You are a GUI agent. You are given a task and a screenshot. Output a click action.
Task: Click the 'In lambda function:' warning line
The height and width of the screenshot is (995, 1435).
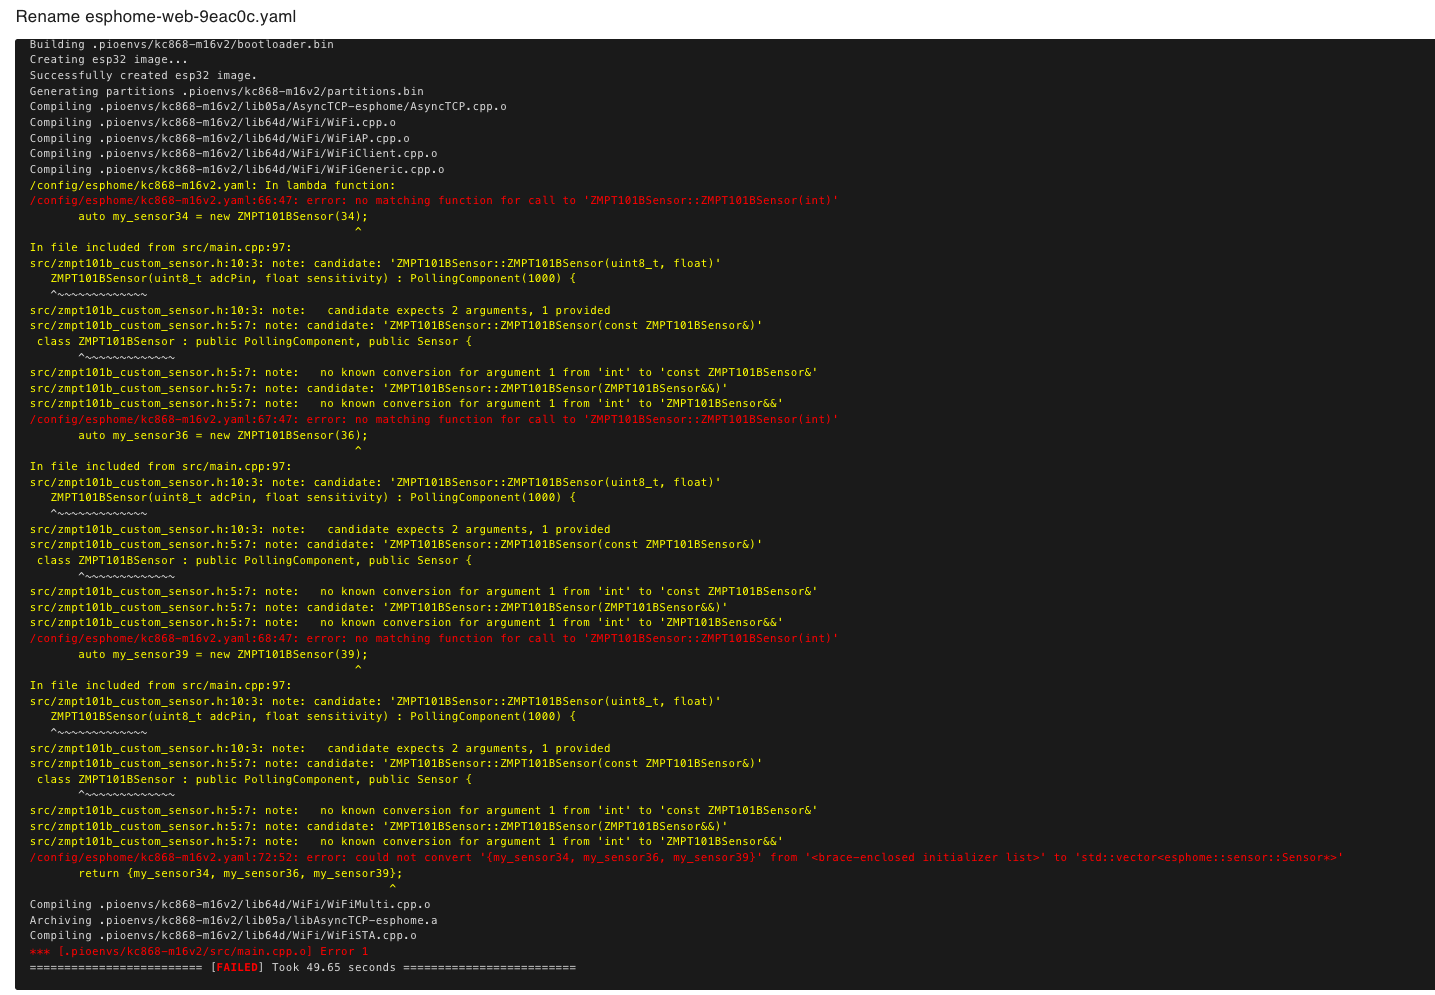(x=212, y=185)
